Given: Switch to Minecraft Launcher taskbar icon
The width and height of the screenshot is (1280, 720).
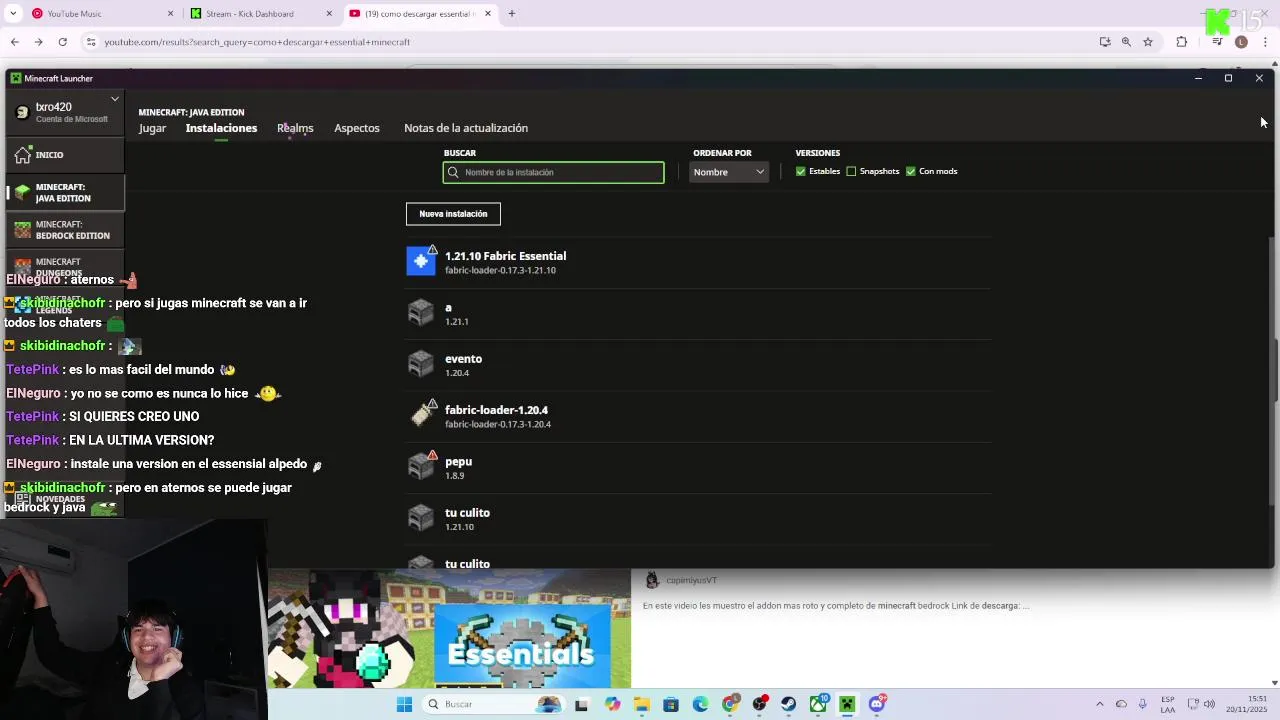Looking at the screenshot, I should 847,704.
